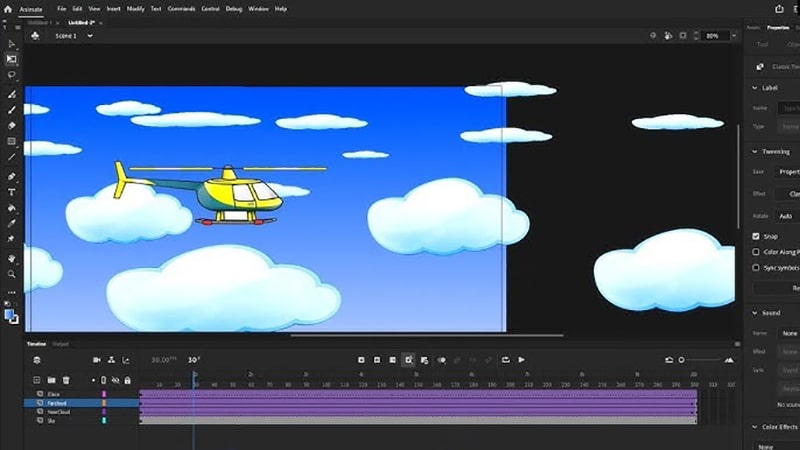Toggle loop playback button
Viewport: 800px width, 450px height.
(x=506, y=360)
